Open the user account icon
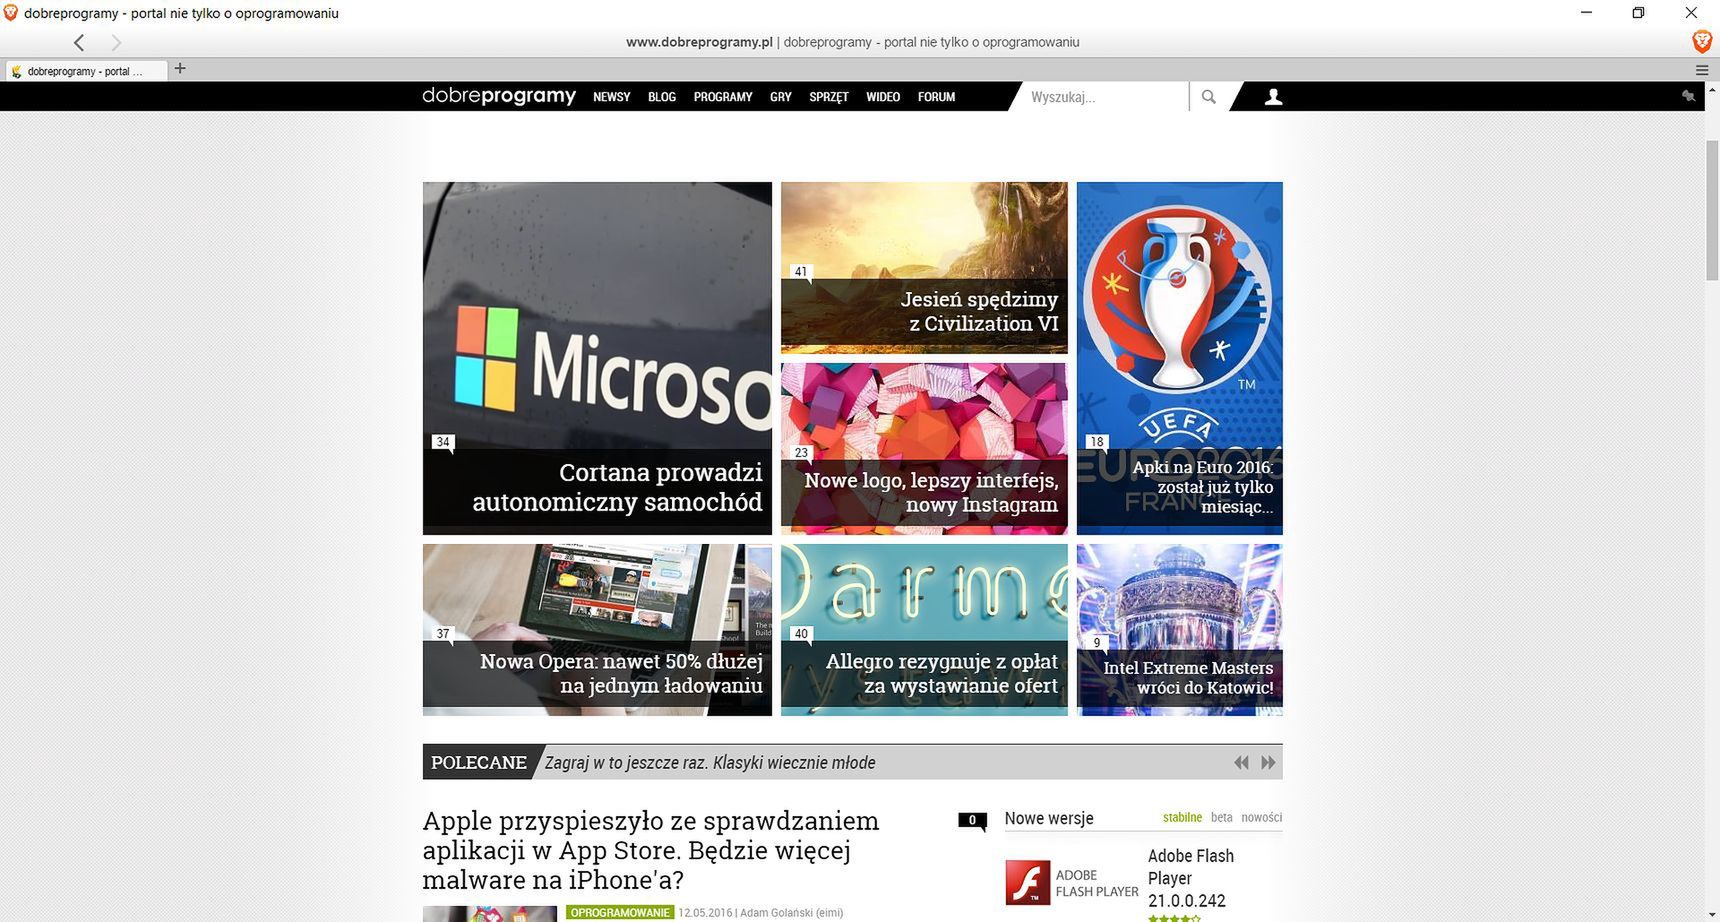The width and height of the screenshot is (1720, 922). 1273,97
